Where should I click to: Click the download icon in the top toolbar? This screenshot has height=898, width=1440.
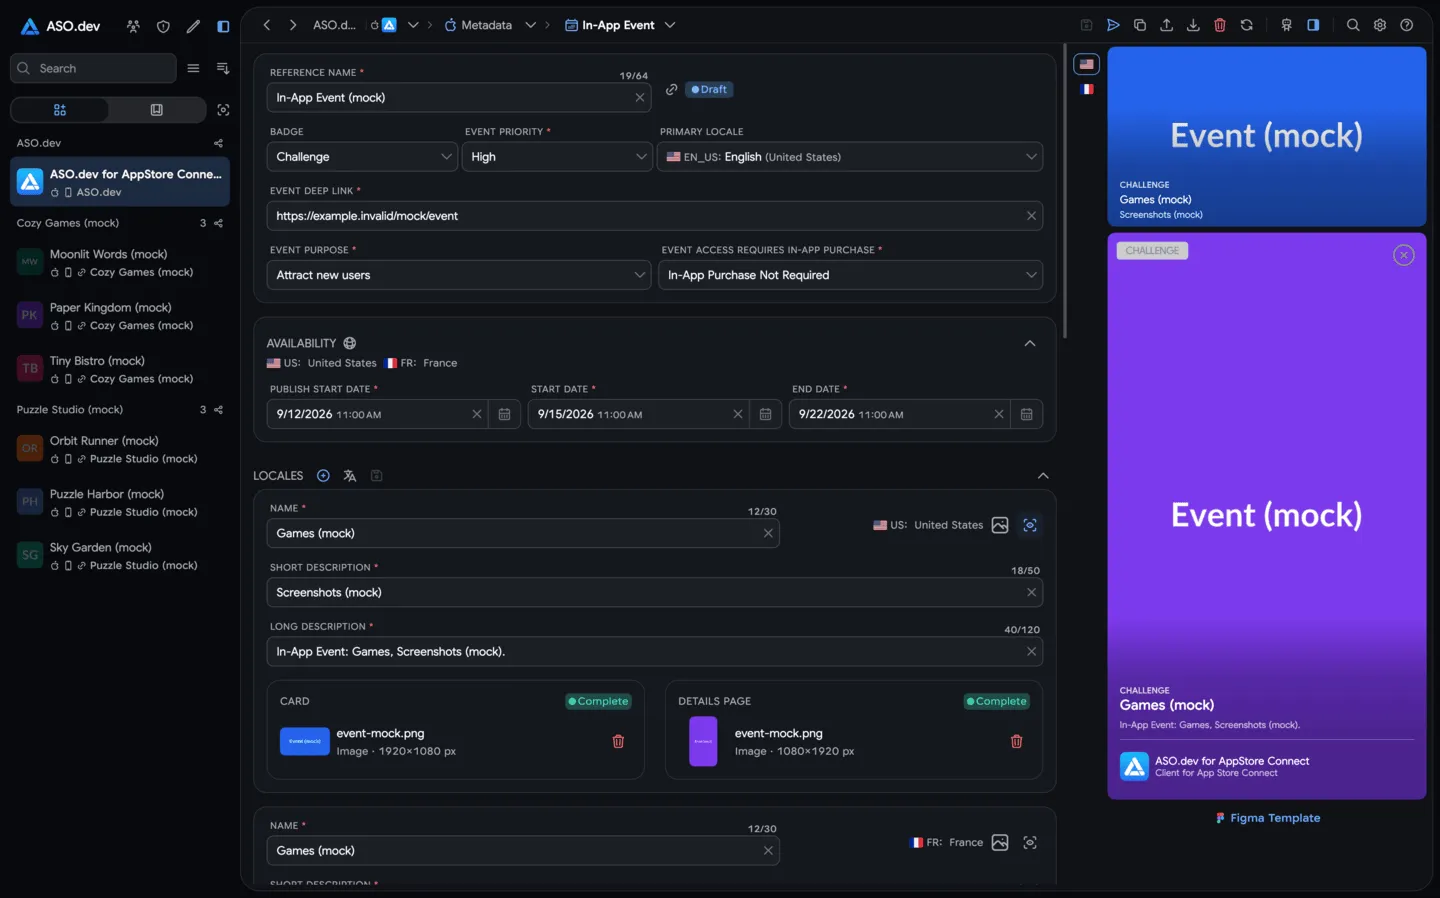click(x=1193, y=25)
